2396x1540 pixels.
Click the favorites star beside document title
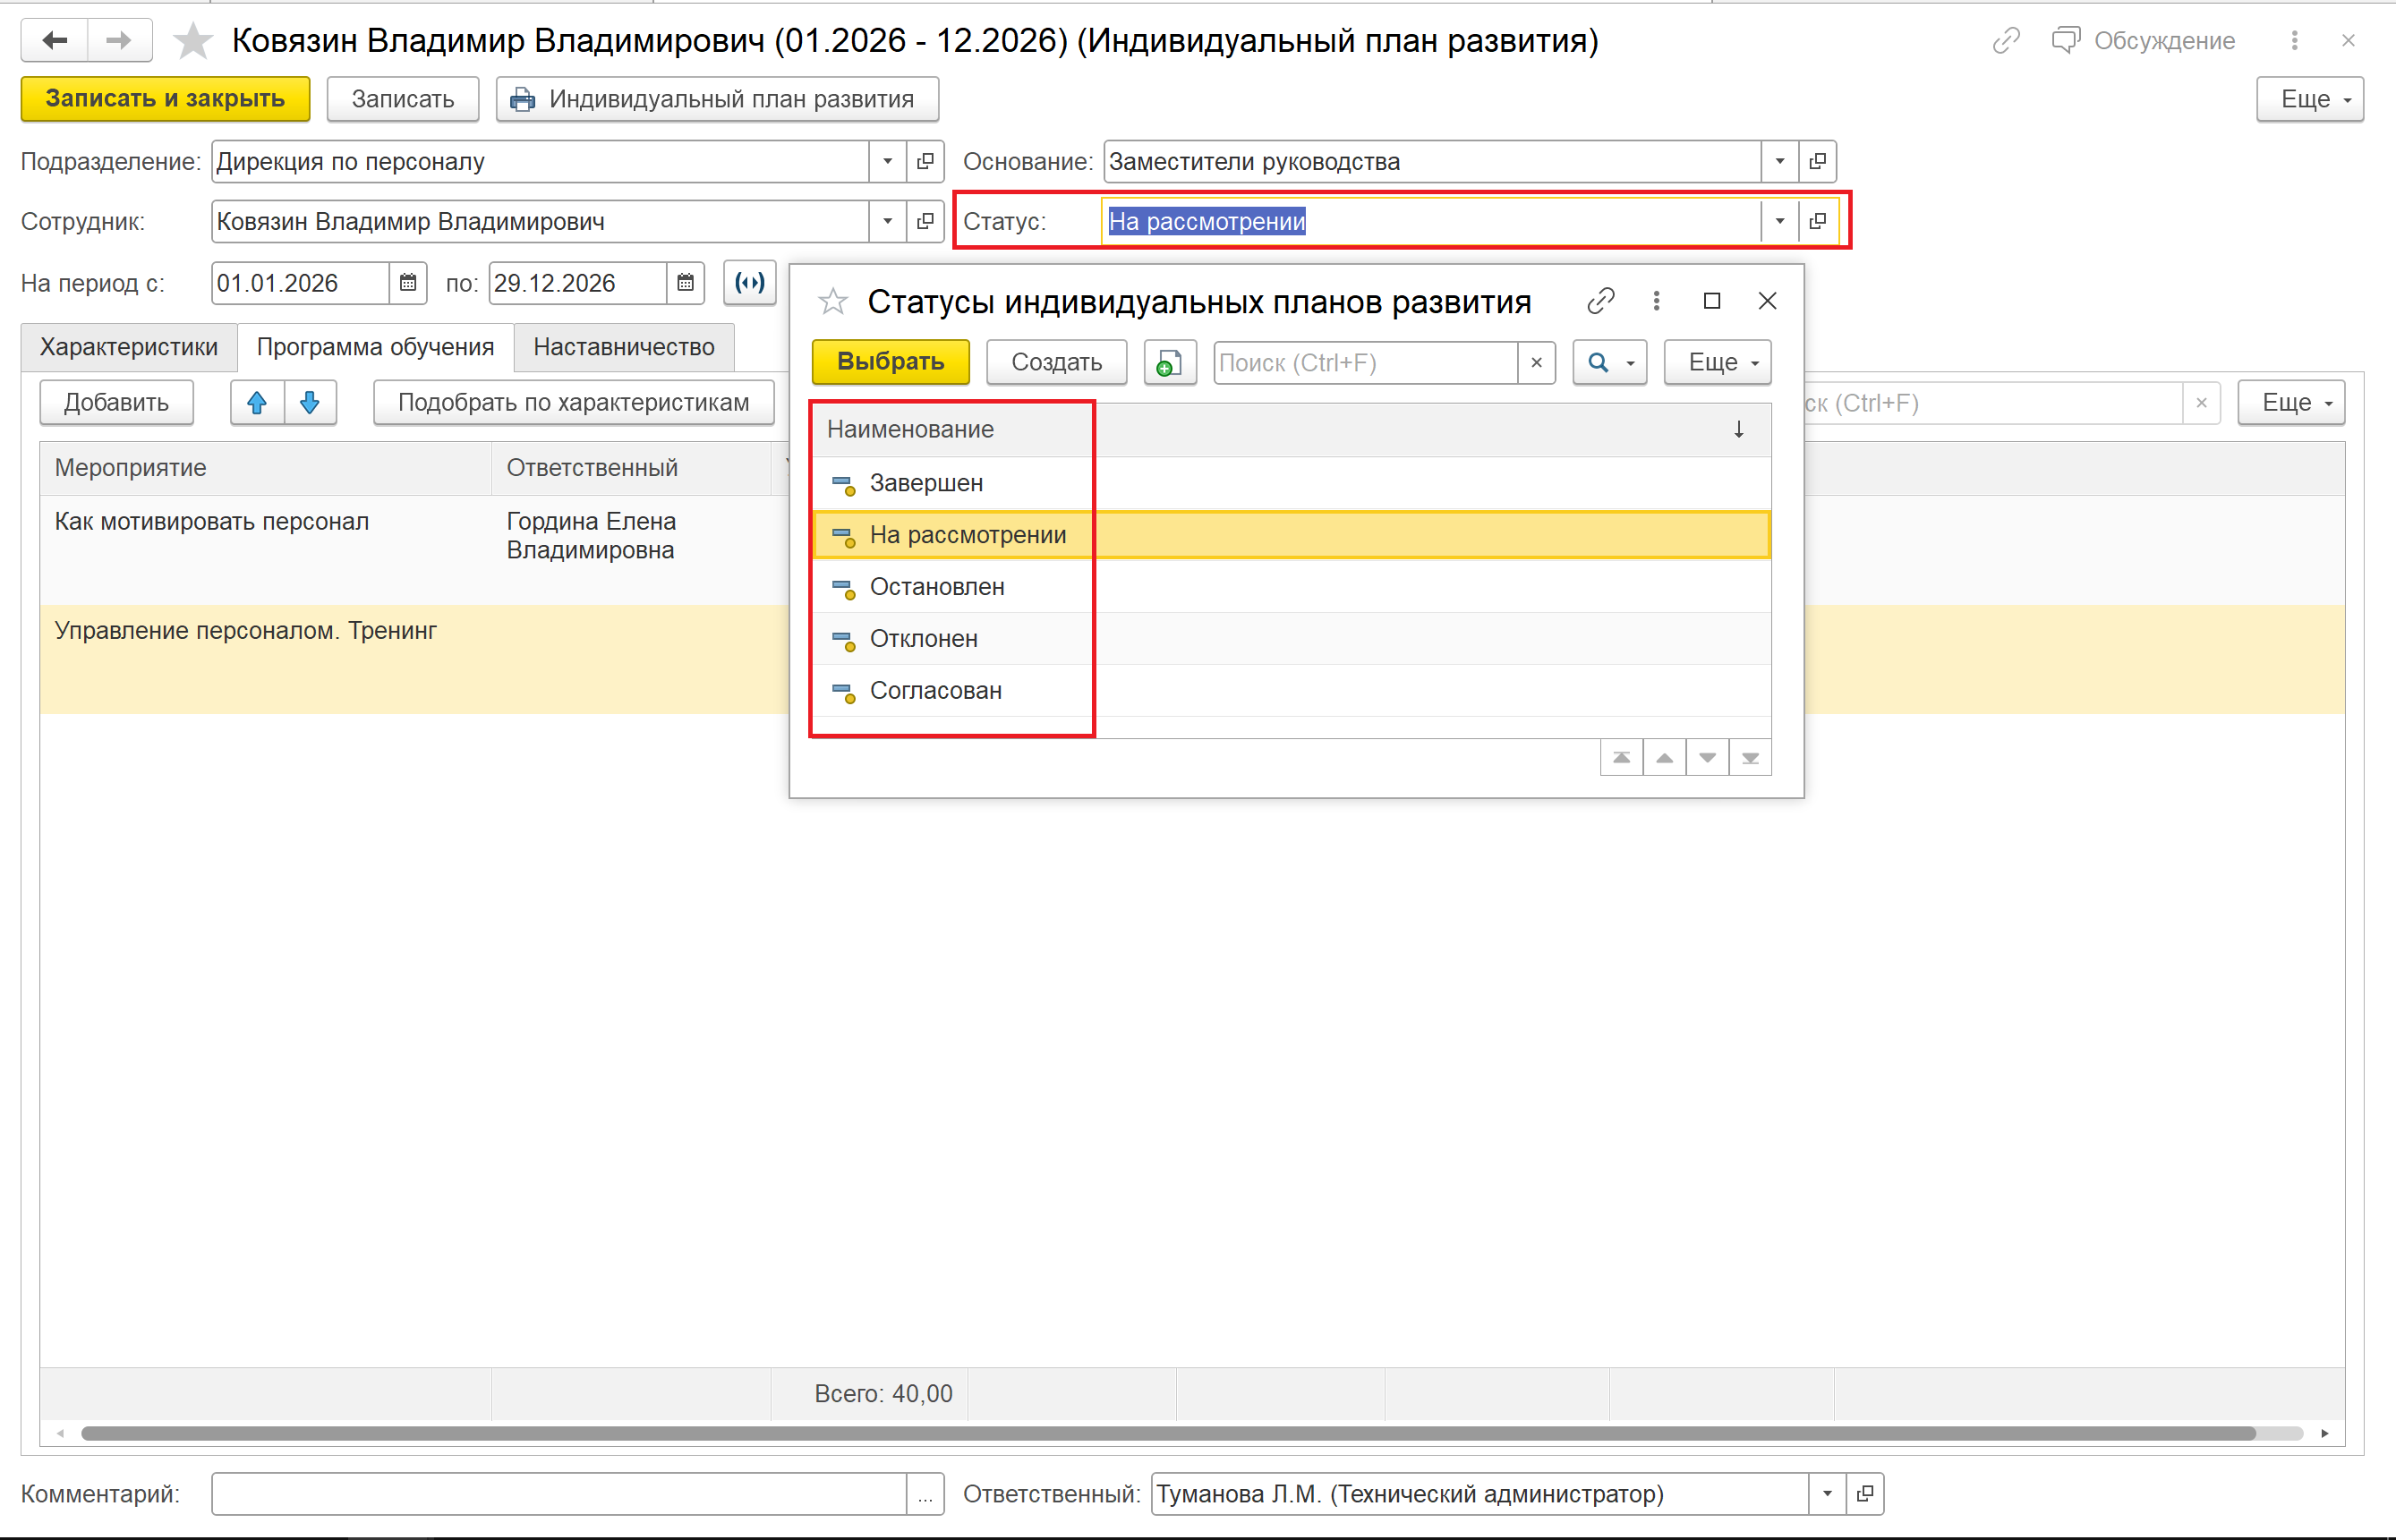192,41
